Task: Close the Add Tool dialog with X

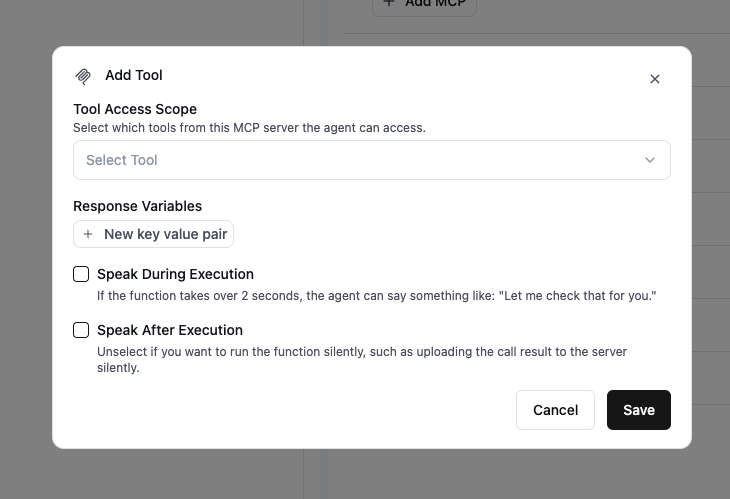Action: pos(655,79)
